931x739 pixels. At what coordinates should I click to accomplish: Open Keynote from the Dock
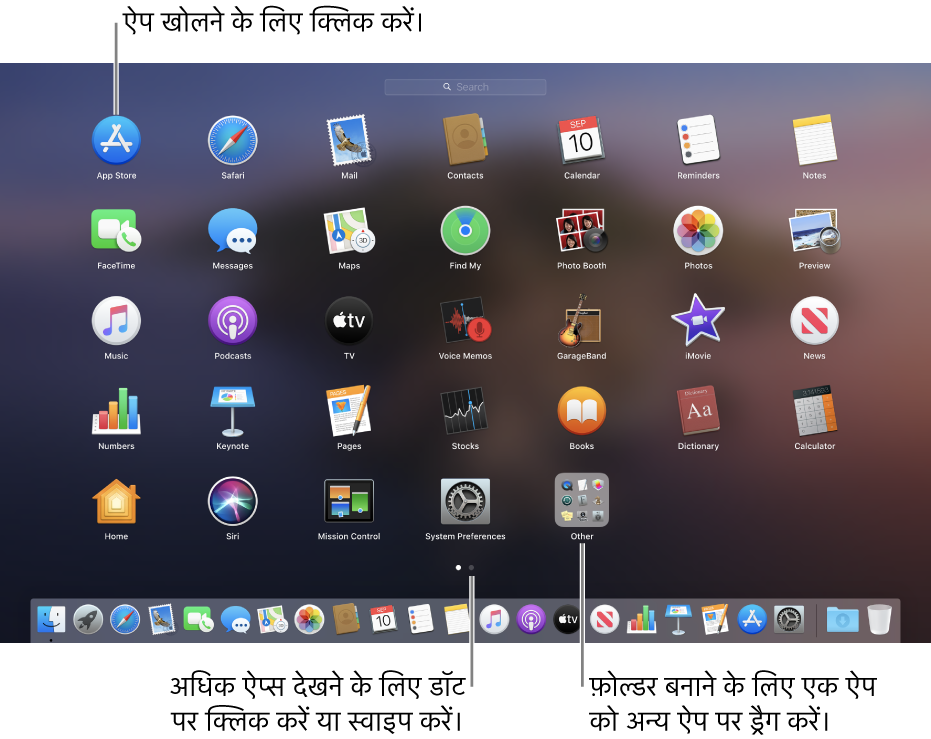pos(678,620)
